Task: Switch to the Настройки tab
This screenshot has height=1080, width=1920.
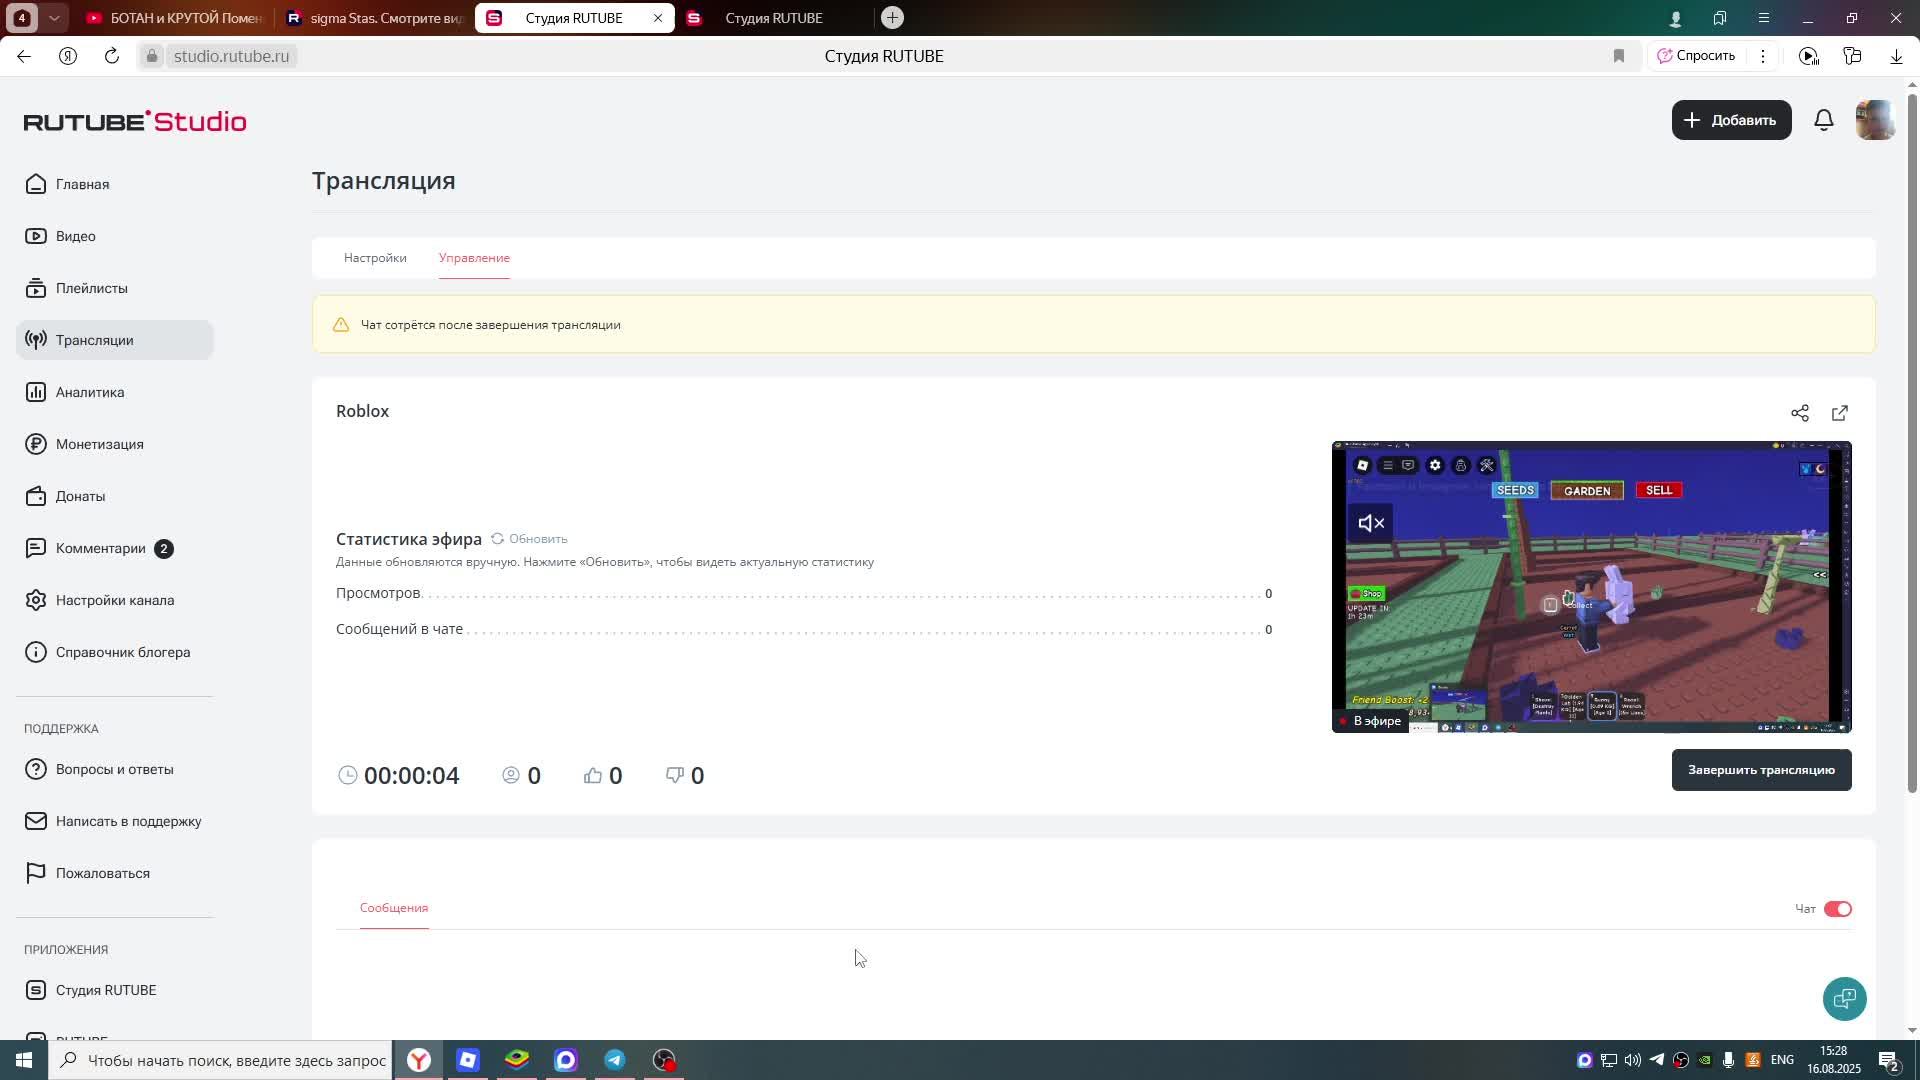Action: pyautogui.click(x=375, y=258)
